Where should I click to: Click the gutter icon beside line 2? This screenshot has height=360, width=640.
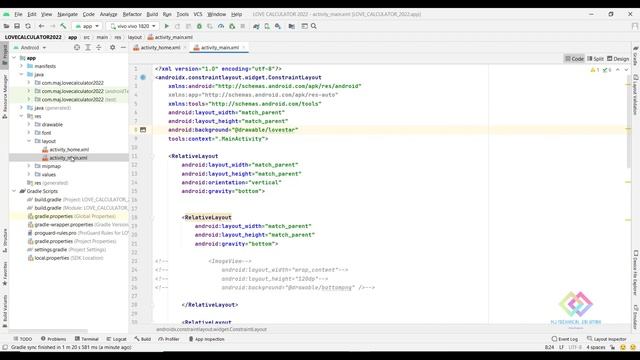coord(143,77)
